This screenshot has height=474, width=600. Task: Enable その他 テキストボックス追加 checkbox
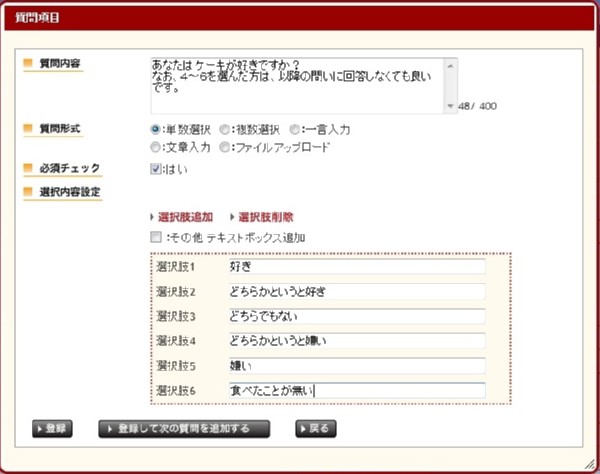click(155, 238)
